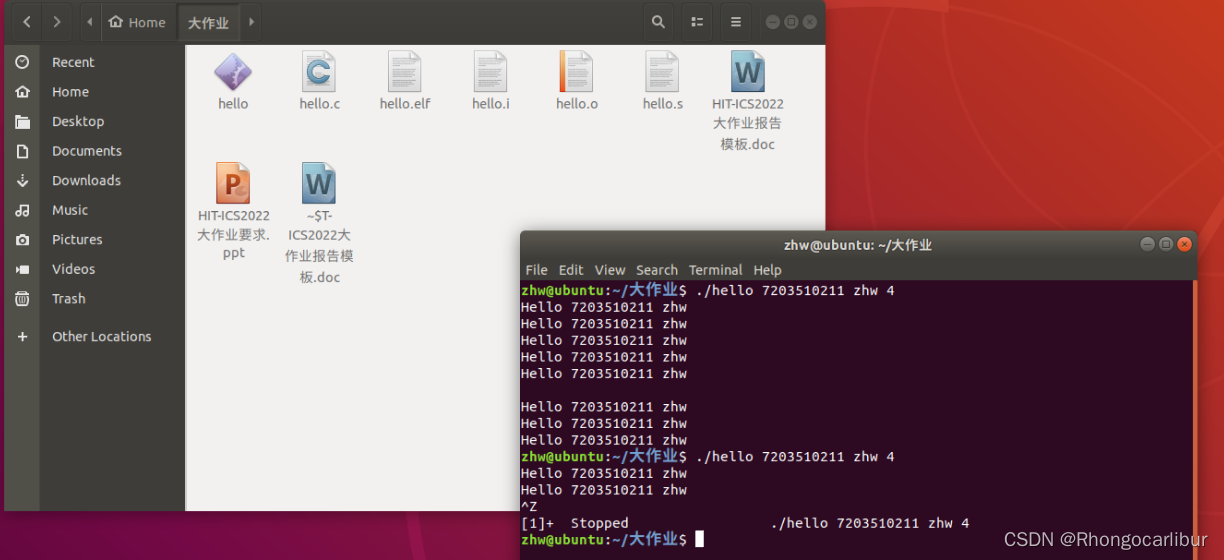Toggle list/grid view in Files

click(697, 22)
